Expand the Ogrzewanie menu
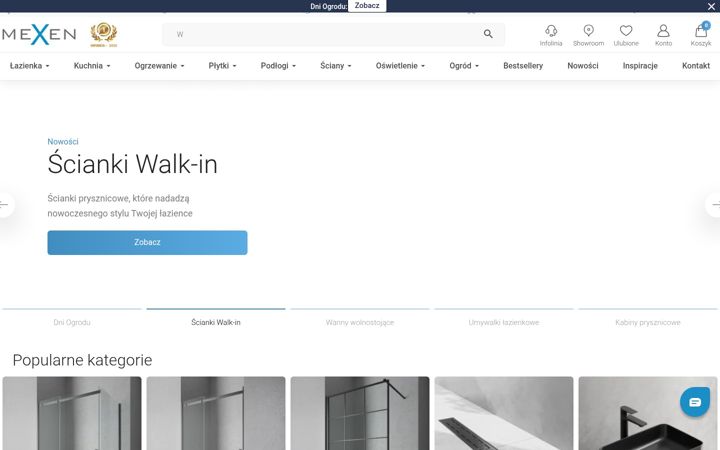The image size is (720, 450). 159,66
